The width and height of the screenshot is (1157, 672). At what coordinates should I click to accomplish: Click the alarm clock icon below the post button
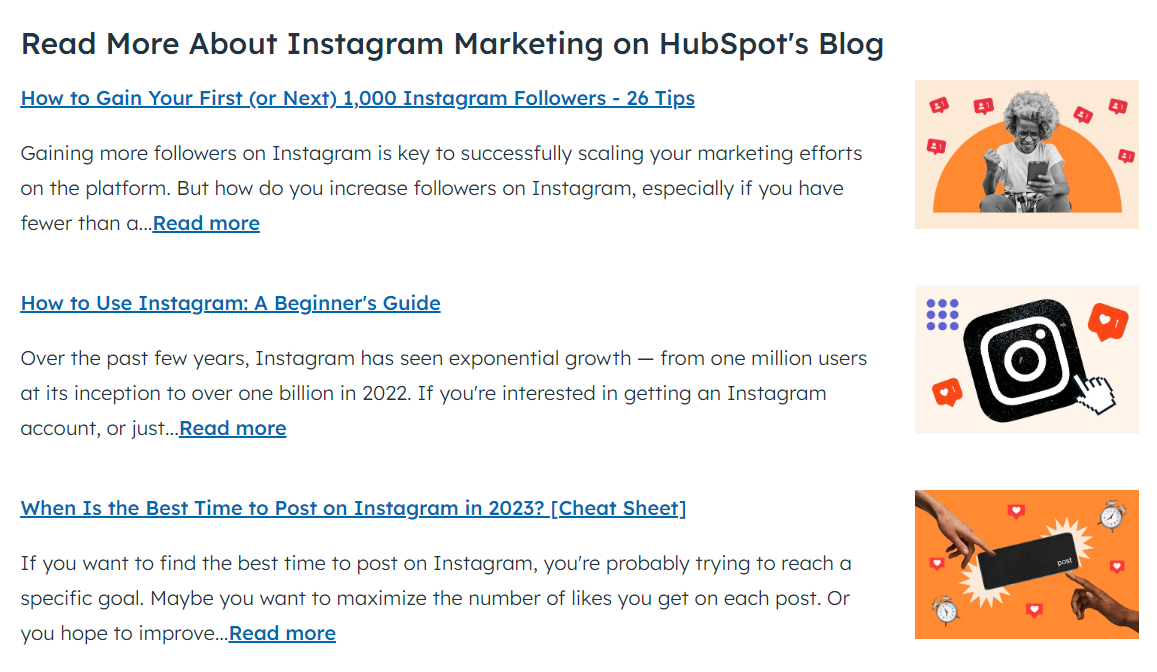943,609
